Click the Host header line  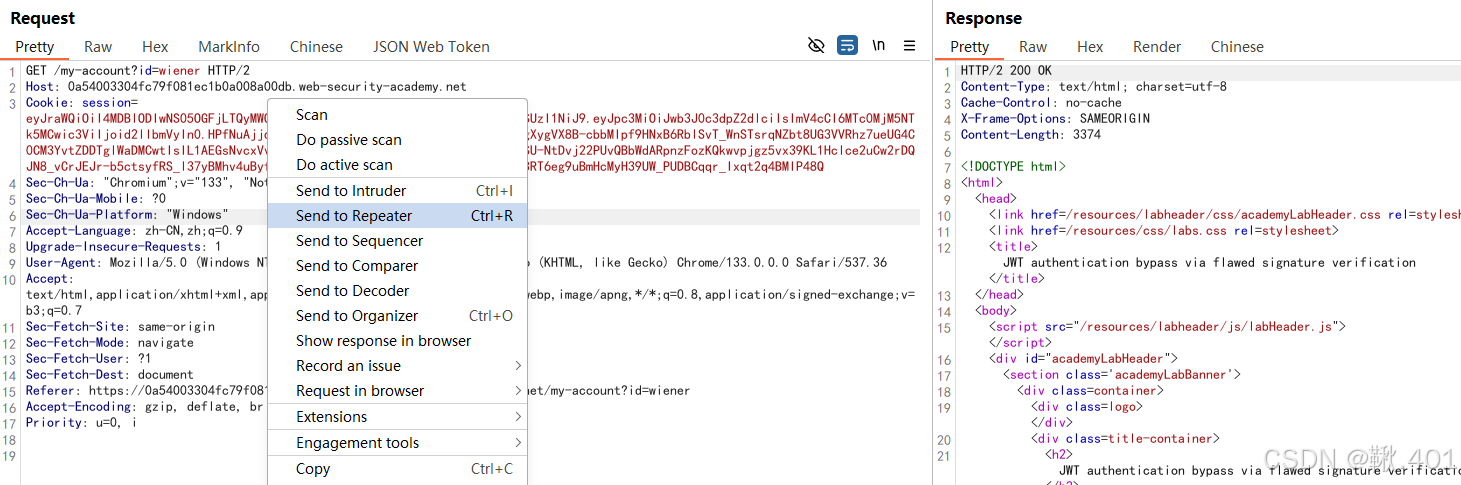click(x=246, y=87)
